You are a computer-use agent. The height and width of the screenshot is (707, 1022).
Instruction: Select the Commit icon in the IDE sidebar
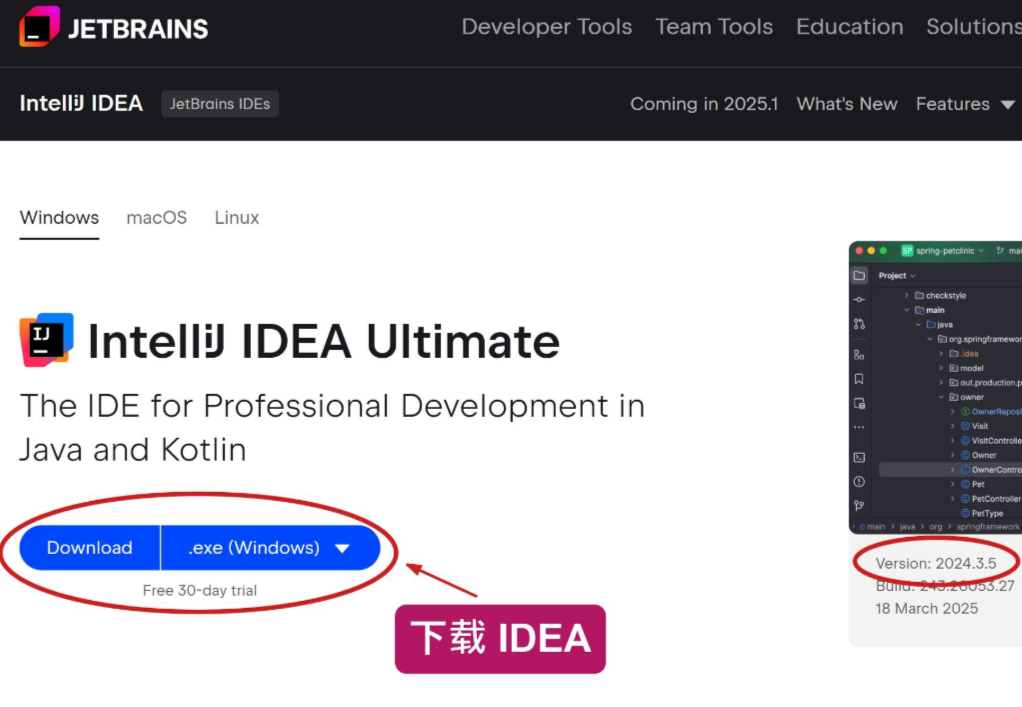859,300
